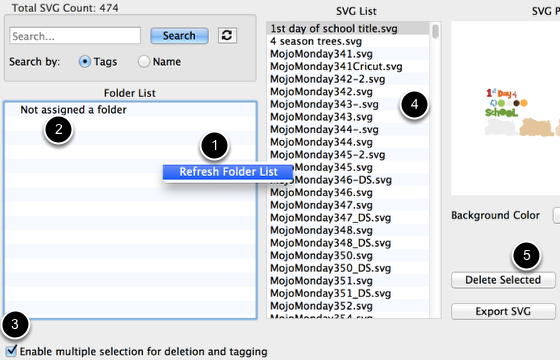Focus the Search text field
The width and height of the screenshot is (560, 360).
tap(75, 36)
